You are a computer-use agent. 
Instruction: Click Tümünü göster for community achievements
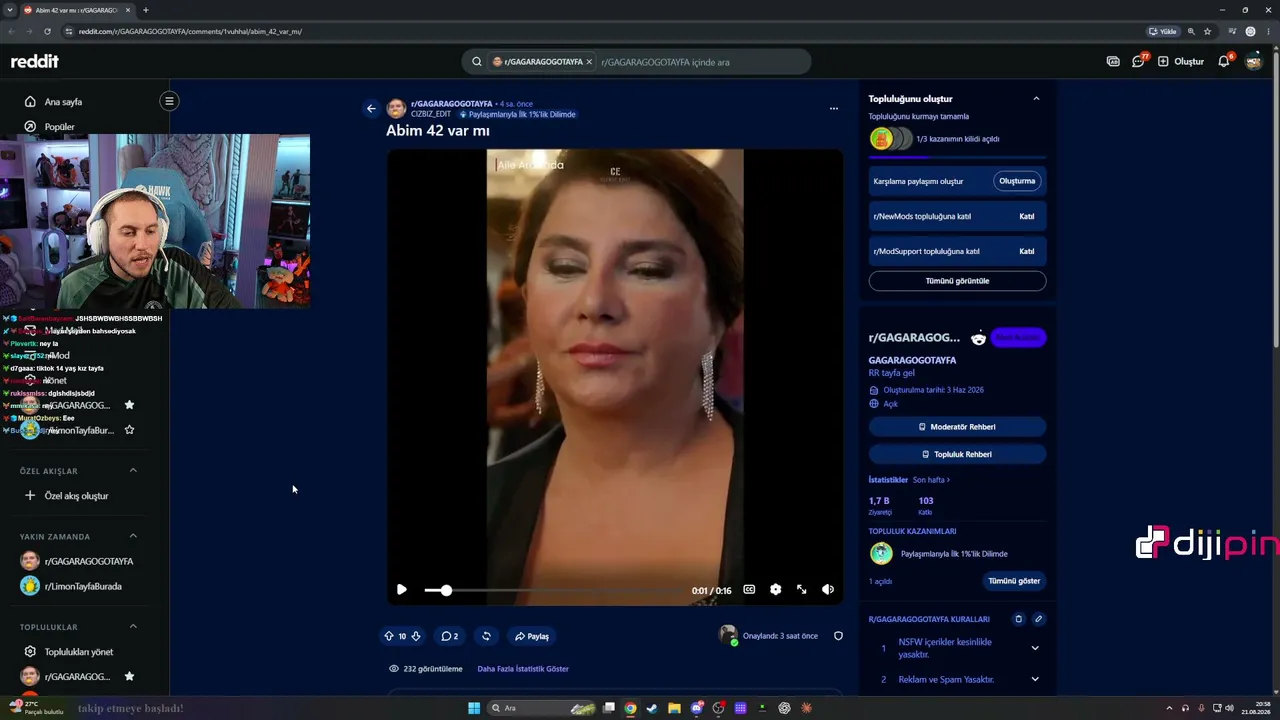(x=1014, y=581)
